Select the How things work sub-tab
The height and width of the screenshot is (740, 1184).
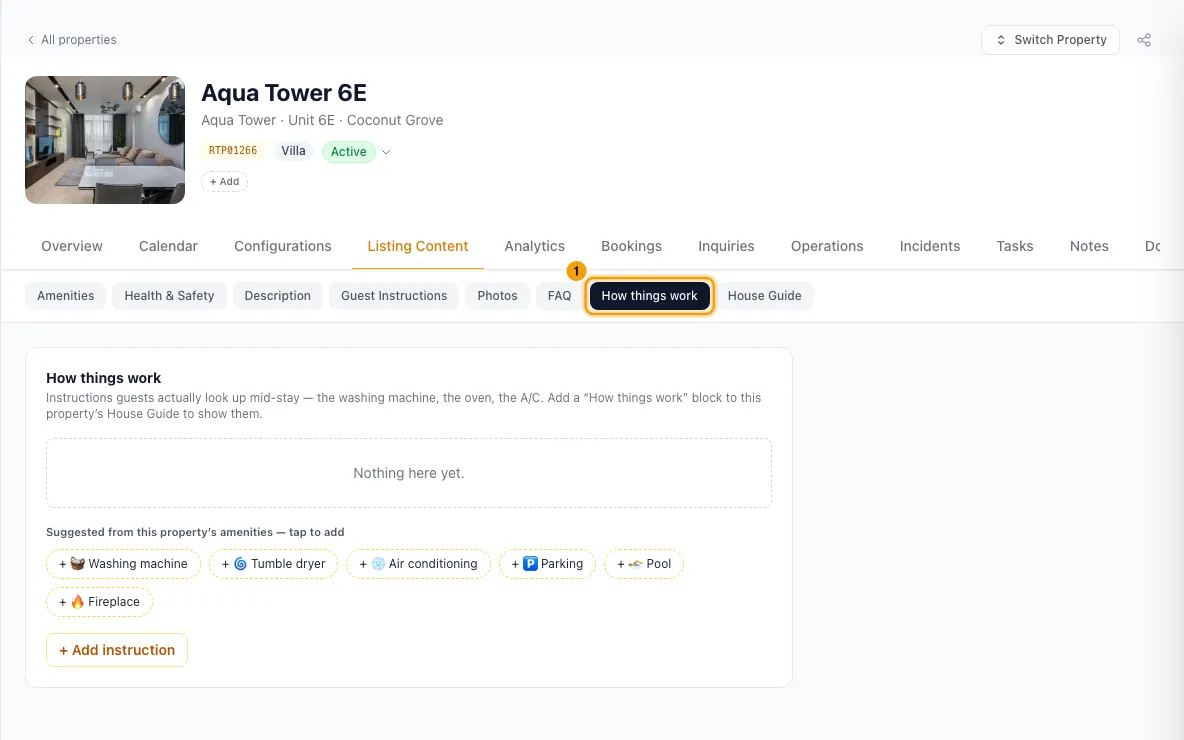click(x=649, y=296)
